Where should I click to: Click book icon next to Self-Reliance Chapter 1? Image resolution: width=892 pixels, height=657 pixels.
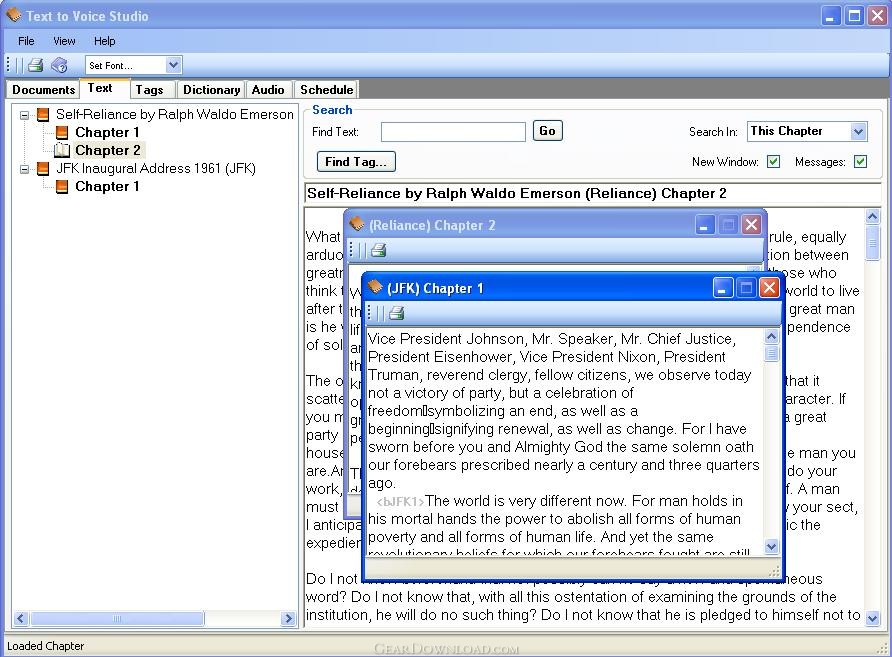coord(62,133)
